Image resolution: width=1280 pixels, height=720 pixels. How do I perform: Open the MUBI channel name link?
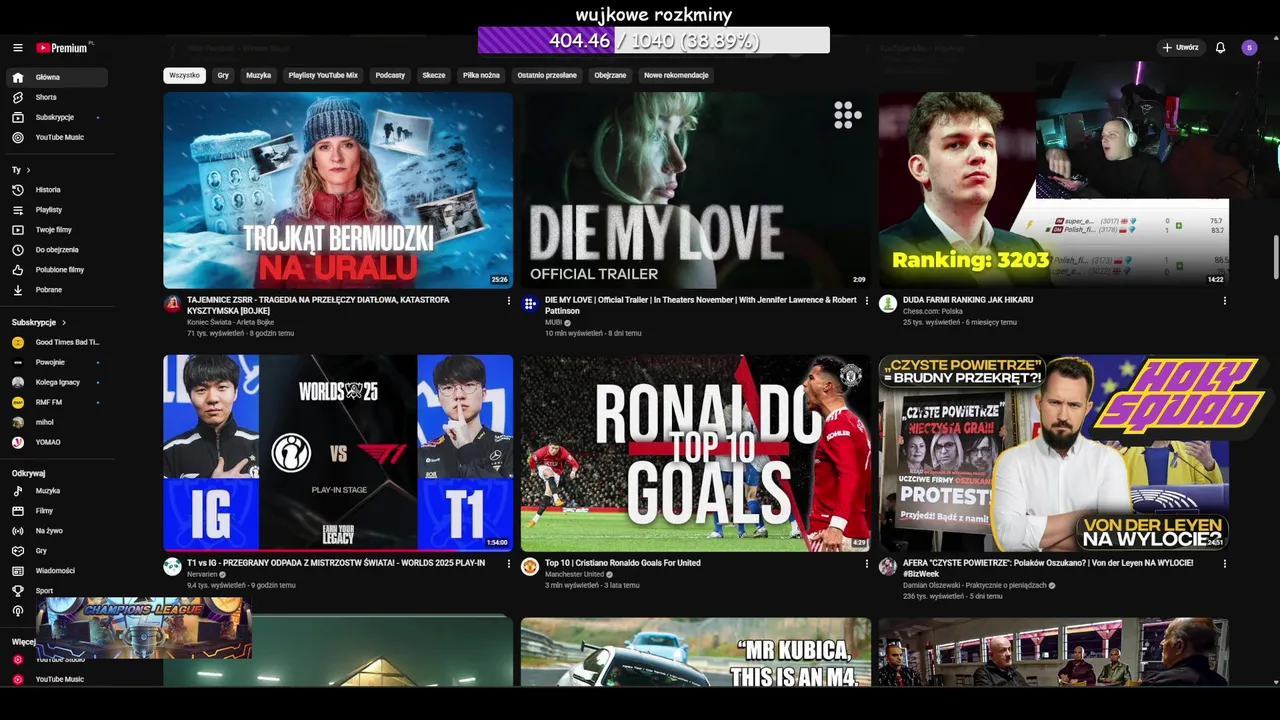(553, 322)
